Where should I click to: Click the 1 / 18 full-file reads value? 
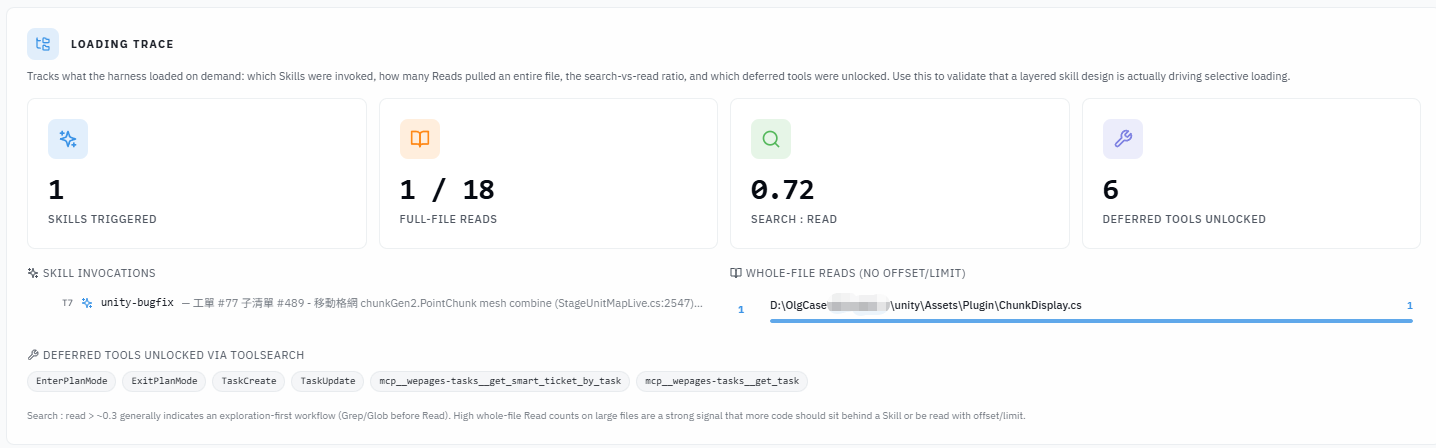(447, 190)
